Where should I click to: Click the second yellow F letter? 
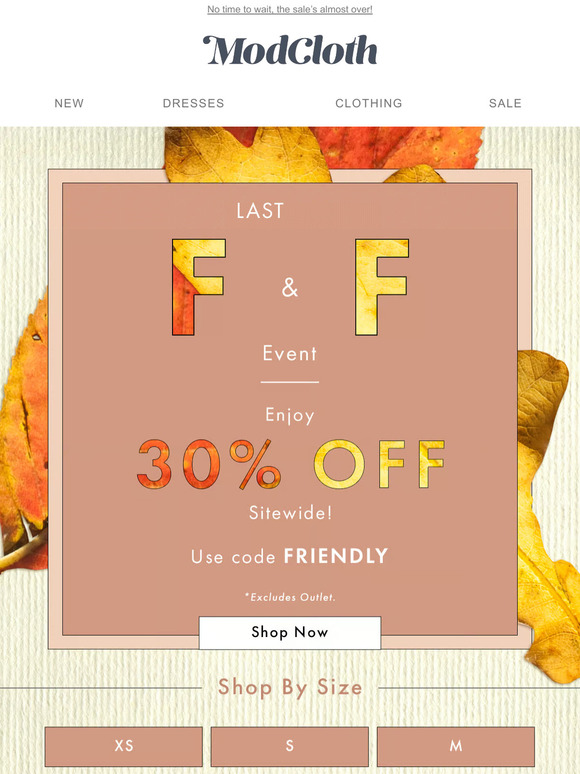[382, 287]
